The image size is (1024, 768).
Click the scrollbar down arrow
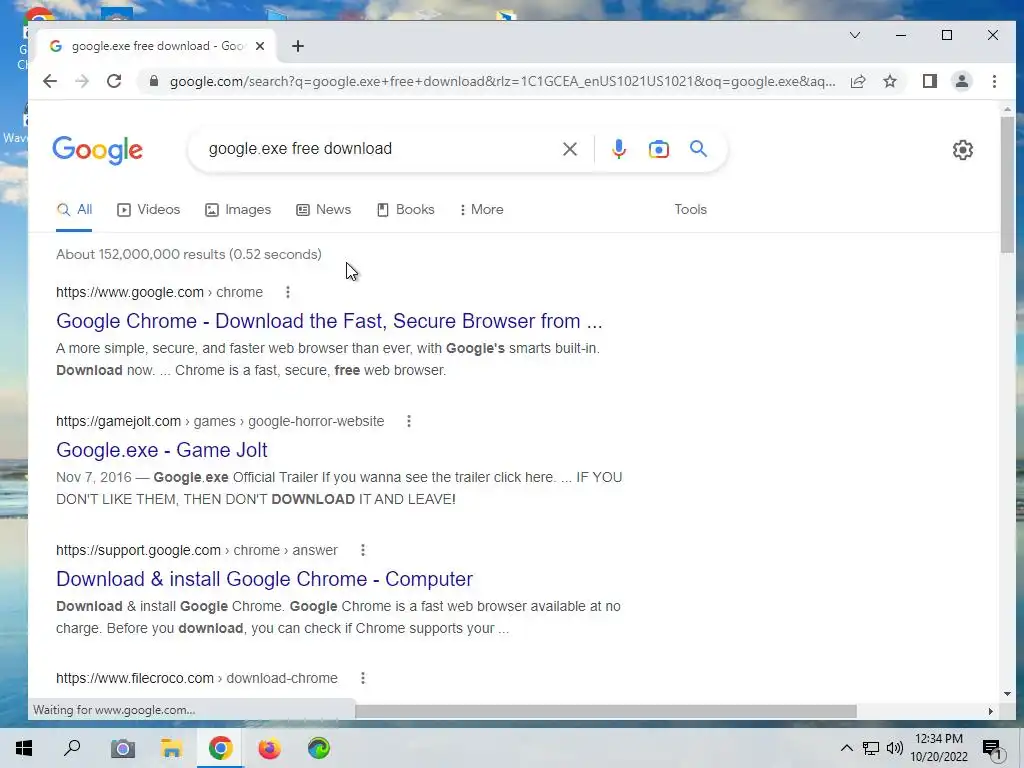[x=1007, y=694]
